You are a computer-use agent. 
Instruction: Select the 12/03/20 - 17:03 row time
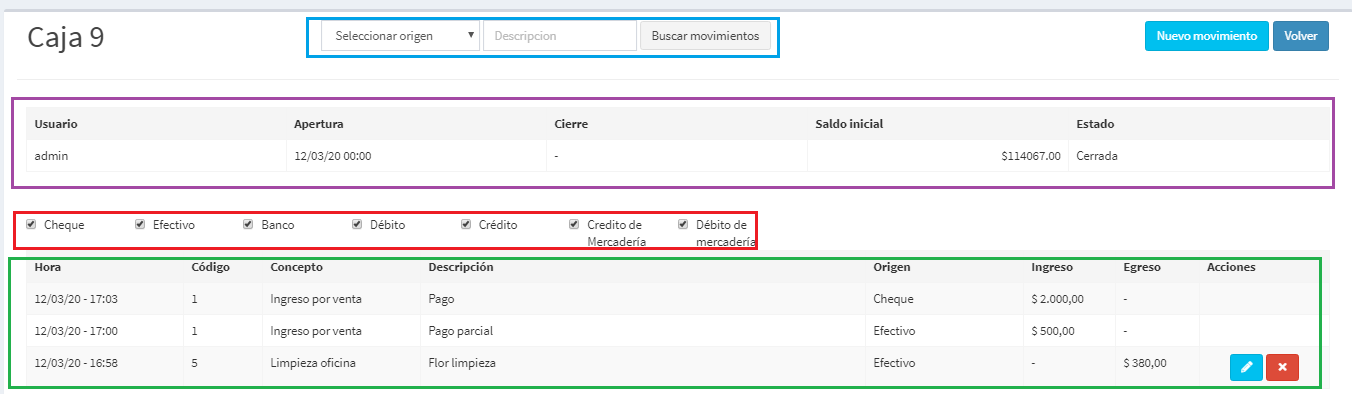76,299
